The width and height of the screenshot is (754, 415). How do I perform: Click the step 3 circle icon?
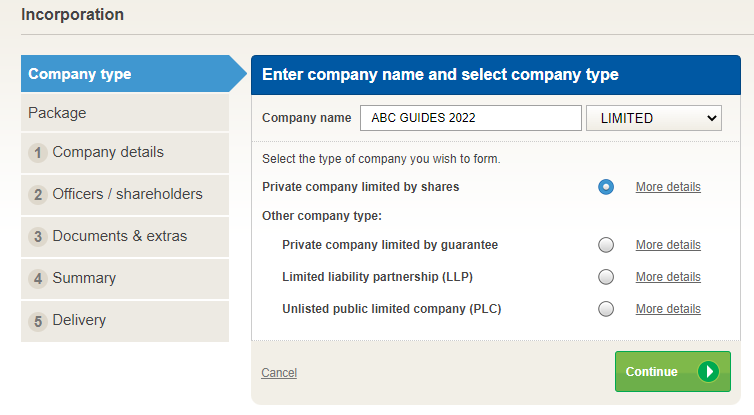click(x=38, y=237)
